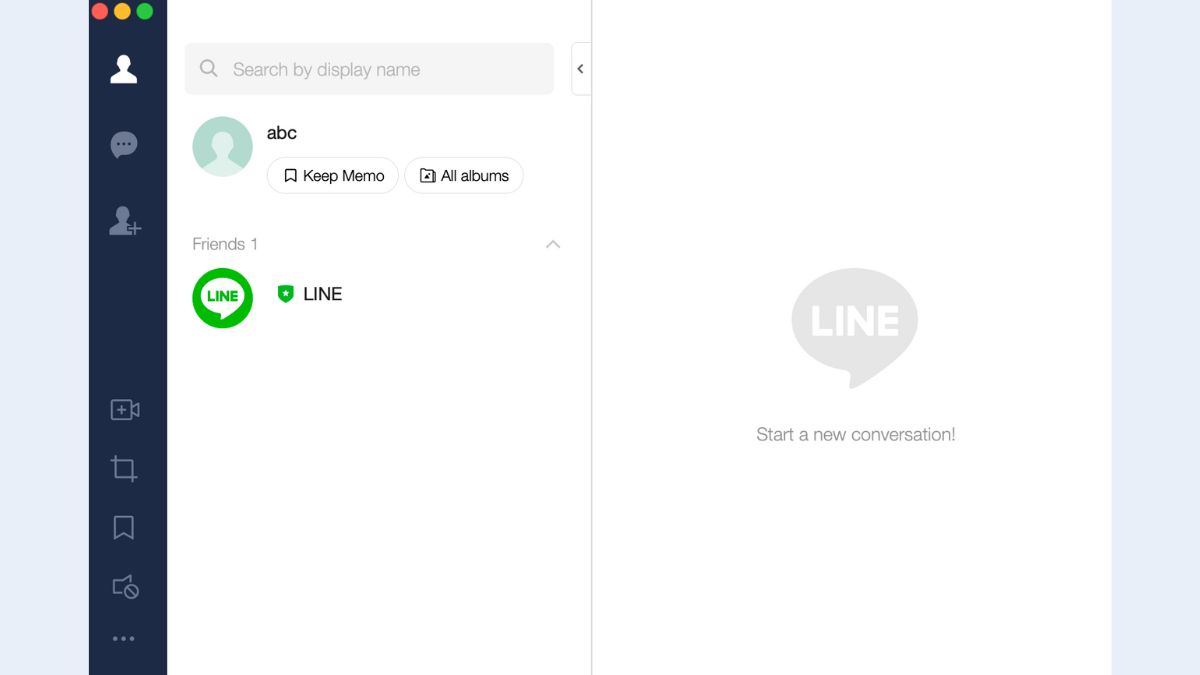
Task: Click the magnifying glass search icon
Action: click(x=208, y=69)
